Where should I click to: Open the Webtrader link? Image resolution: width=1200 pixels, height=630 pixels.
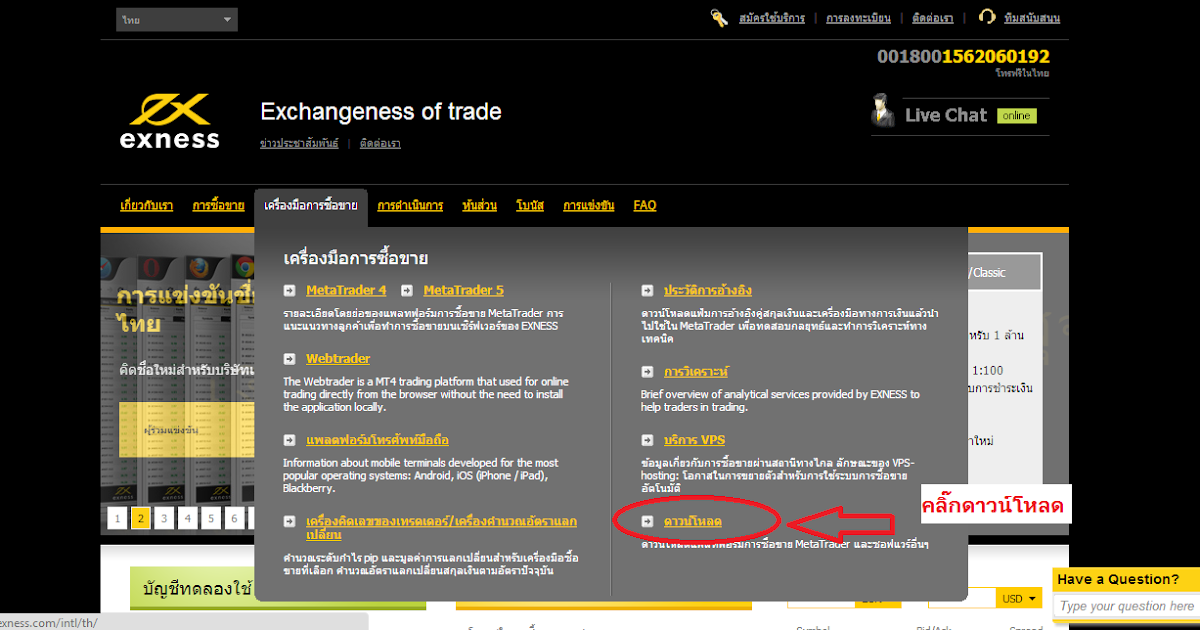tap(338, 359)
